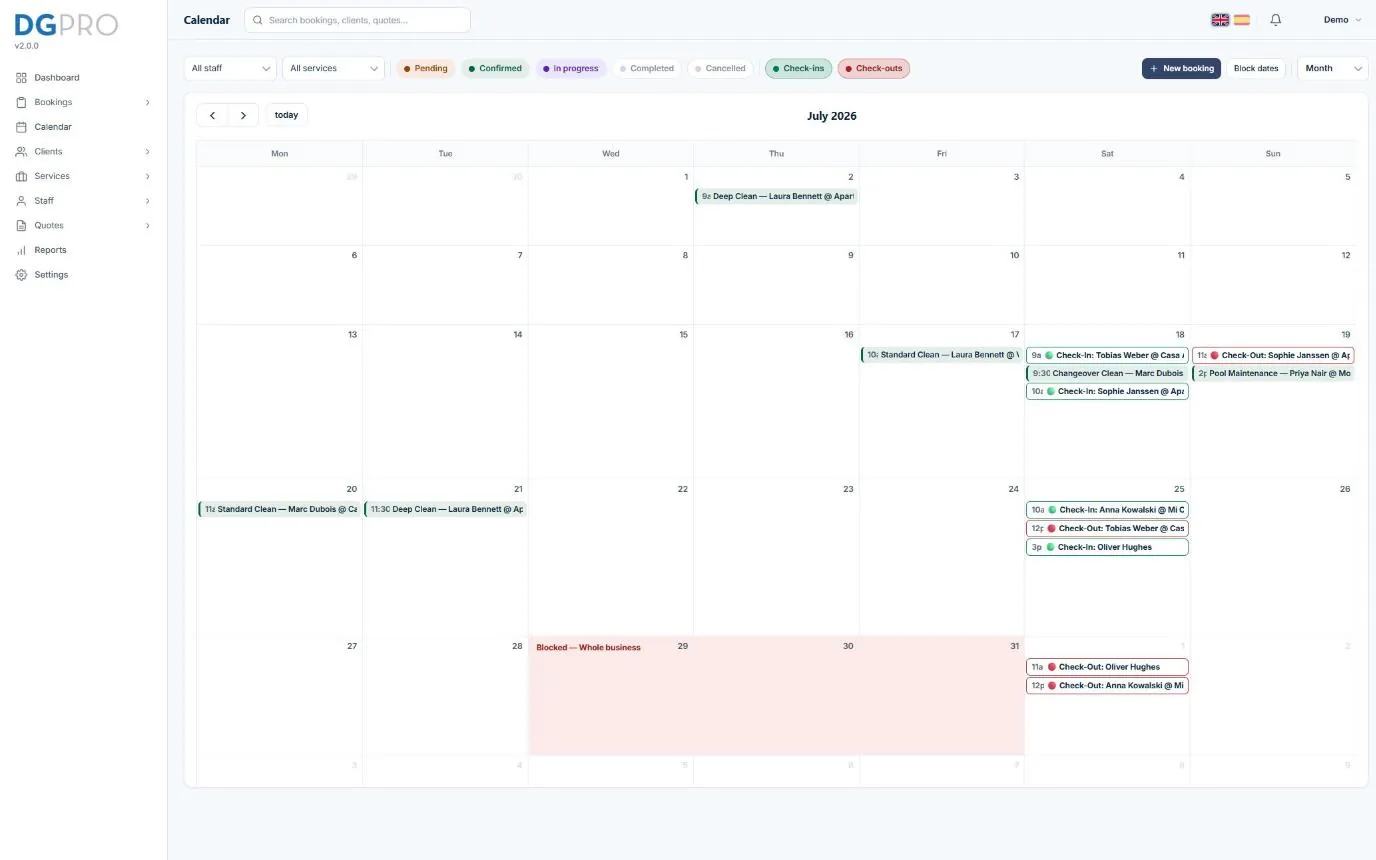Toggle the Pending status filter
This screenshot has height=860, width=1376.
426,69
